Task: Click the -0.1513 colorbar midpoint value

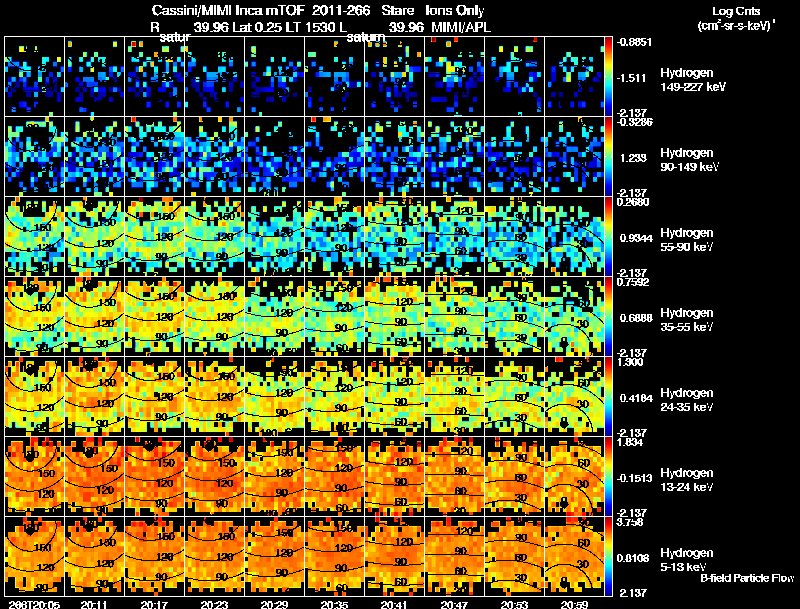Action: pos(634,478)
